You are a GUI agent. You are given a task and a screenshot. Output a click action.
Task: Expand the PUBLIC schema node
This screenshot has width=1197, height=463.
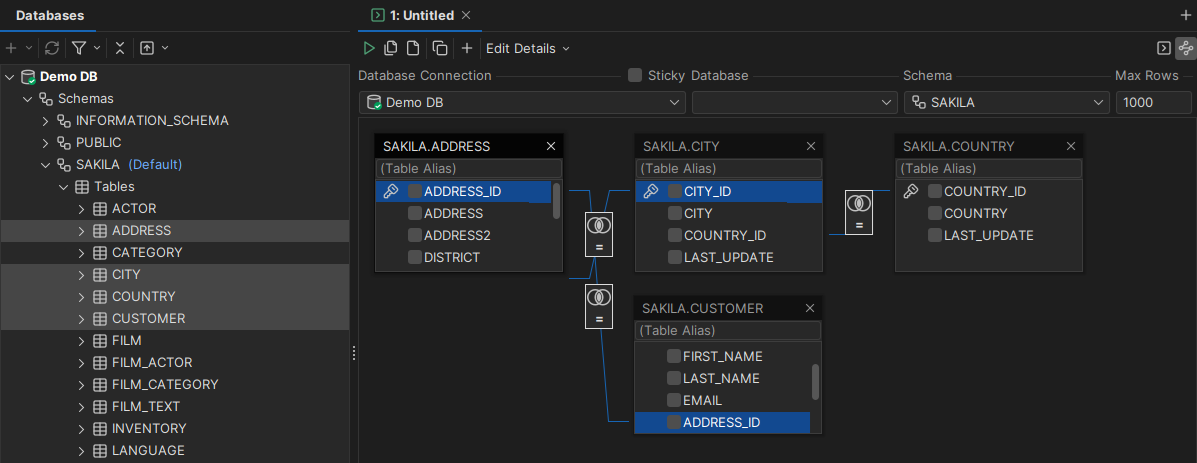pyautogui.click(x=46, y=143)
